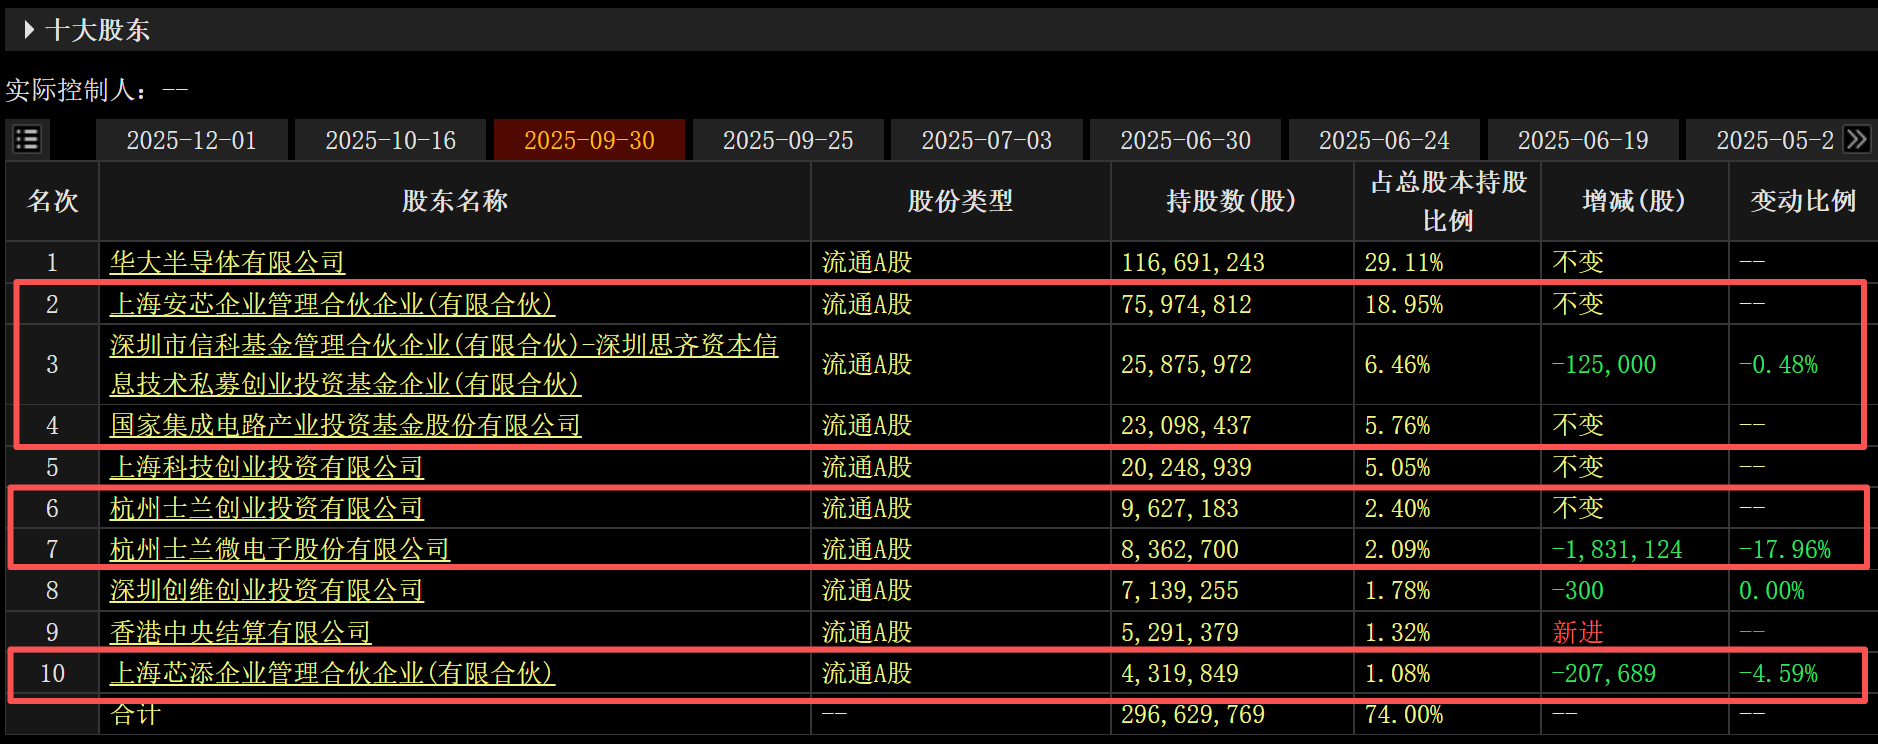Open shareholder link 华大半导体有限公司

click(227, 262)
